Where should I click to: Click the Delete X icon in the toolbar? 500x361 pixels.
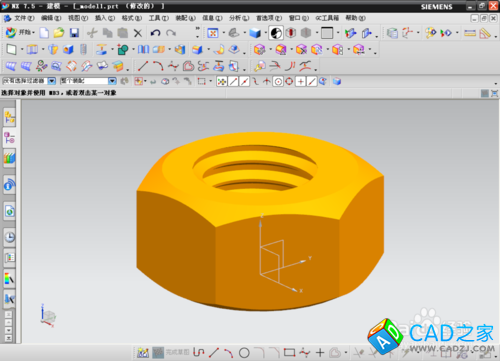(138, 33)
